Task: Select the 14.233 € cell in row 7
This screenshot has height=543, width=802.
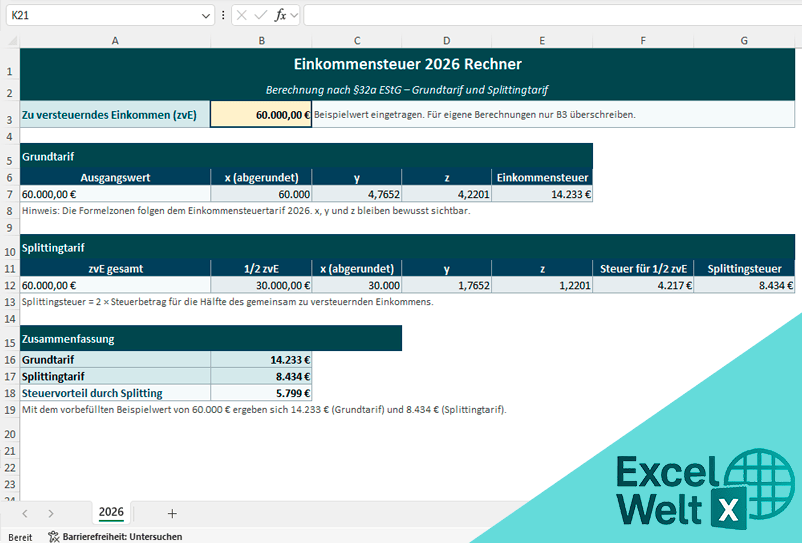Action: pos(542,194)
